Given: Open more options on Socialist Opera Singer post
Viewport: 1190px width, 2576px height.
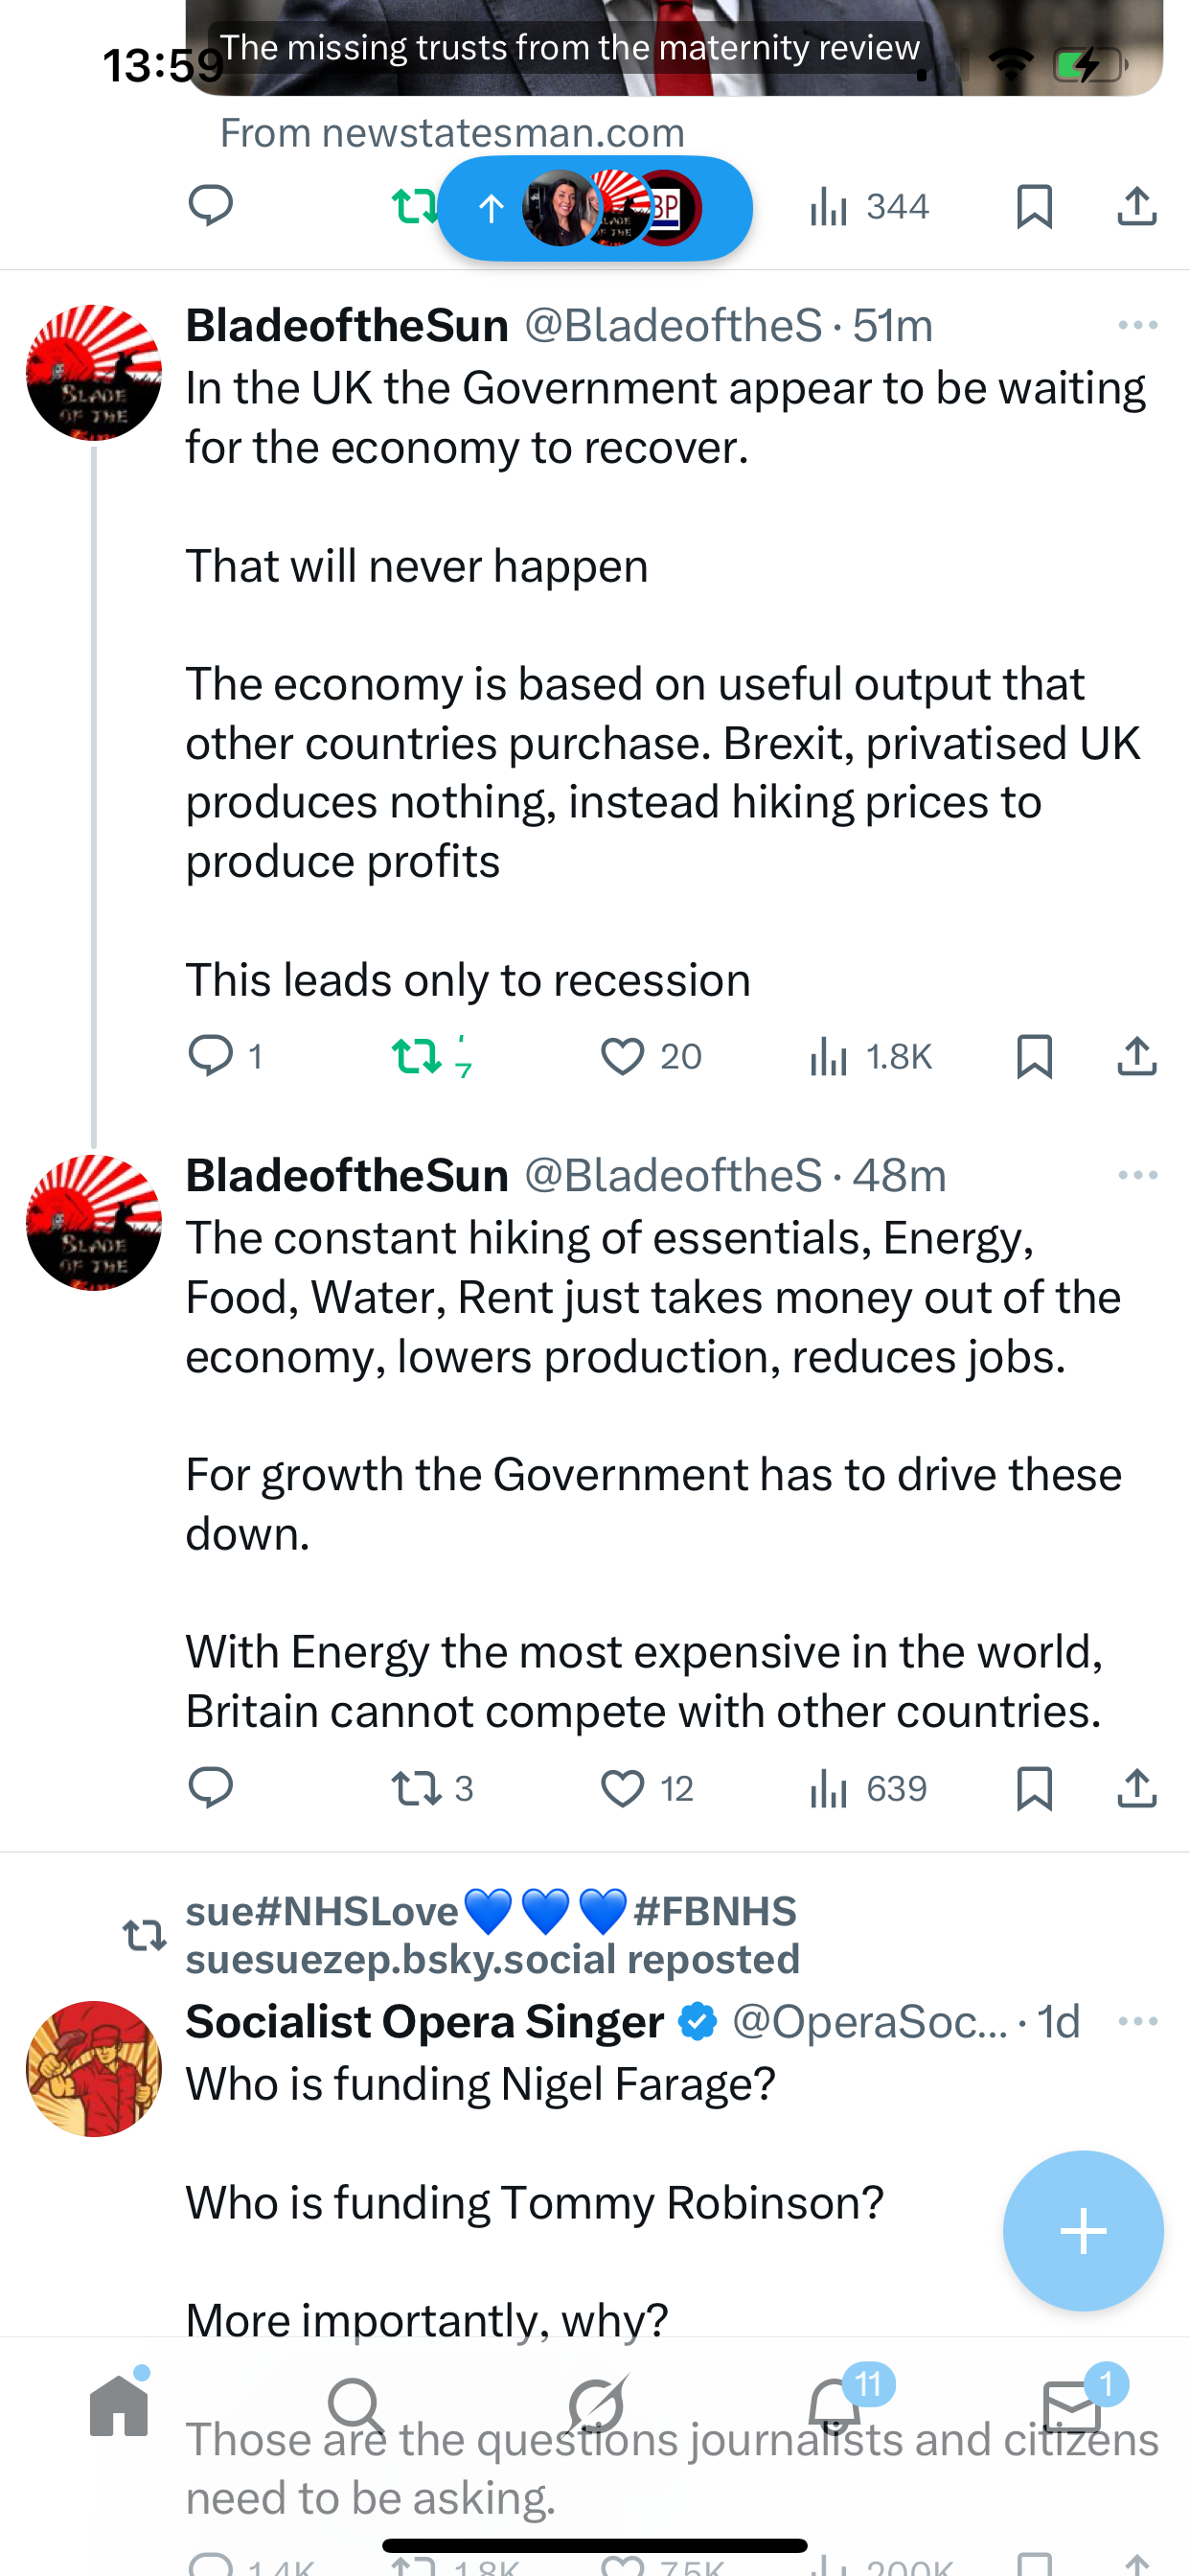Looking at the screenshot, I should tap(1137, 2021).
